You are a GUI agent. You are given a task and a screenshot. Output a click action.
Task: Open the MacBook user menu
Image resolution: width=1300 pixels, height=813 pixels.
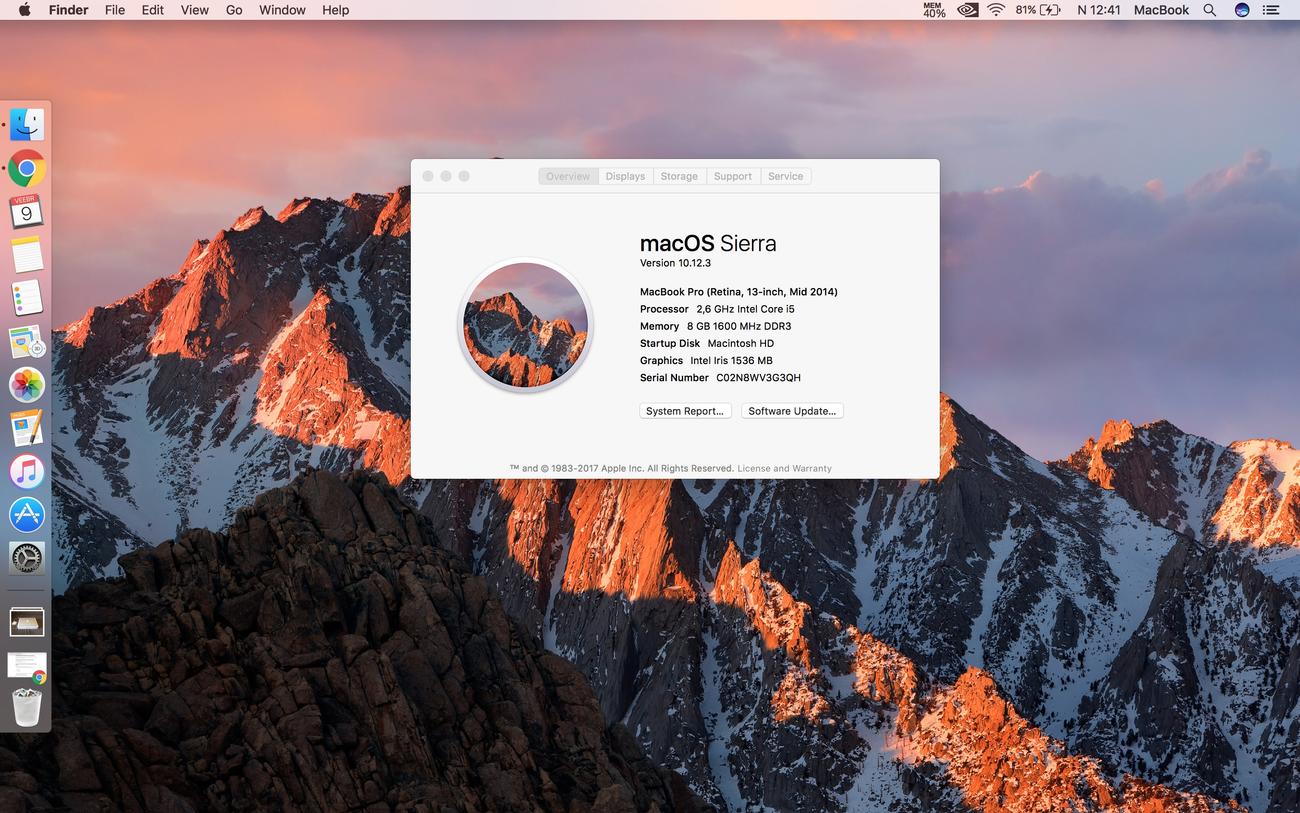pyautogui.click(x=1161, y=10)
